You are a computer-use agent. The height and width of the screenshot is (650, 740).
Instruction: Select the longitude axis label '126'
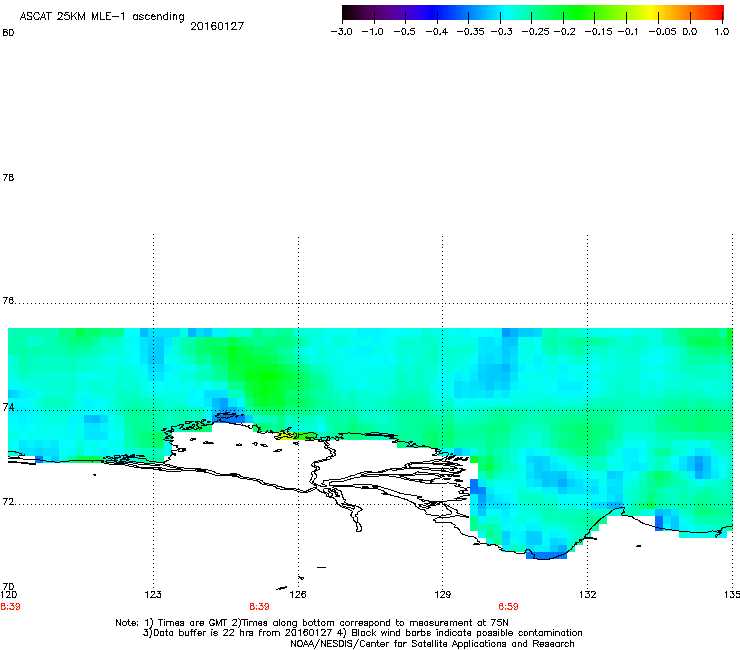pos(298,594)
